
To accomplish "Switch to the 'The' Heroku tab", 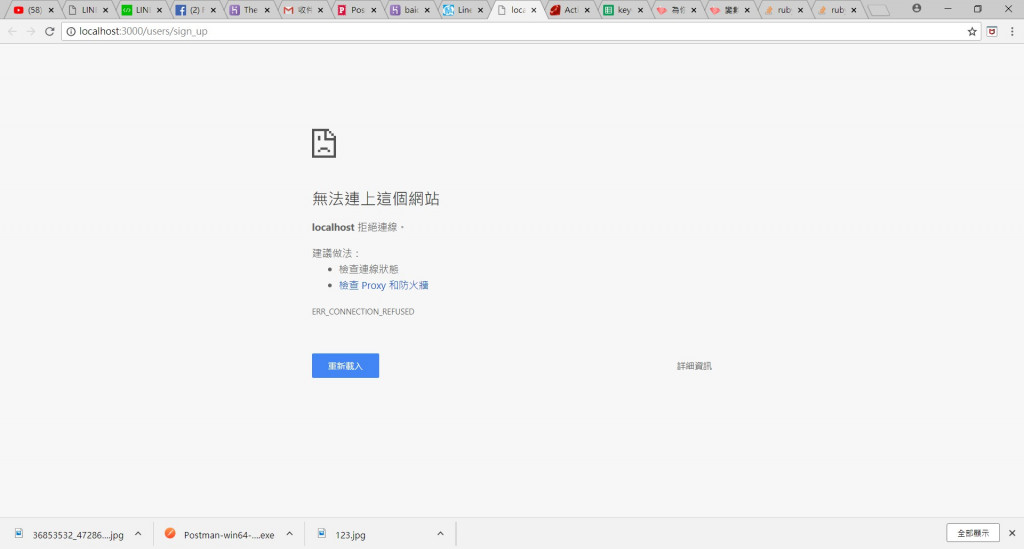I will 248,10.
